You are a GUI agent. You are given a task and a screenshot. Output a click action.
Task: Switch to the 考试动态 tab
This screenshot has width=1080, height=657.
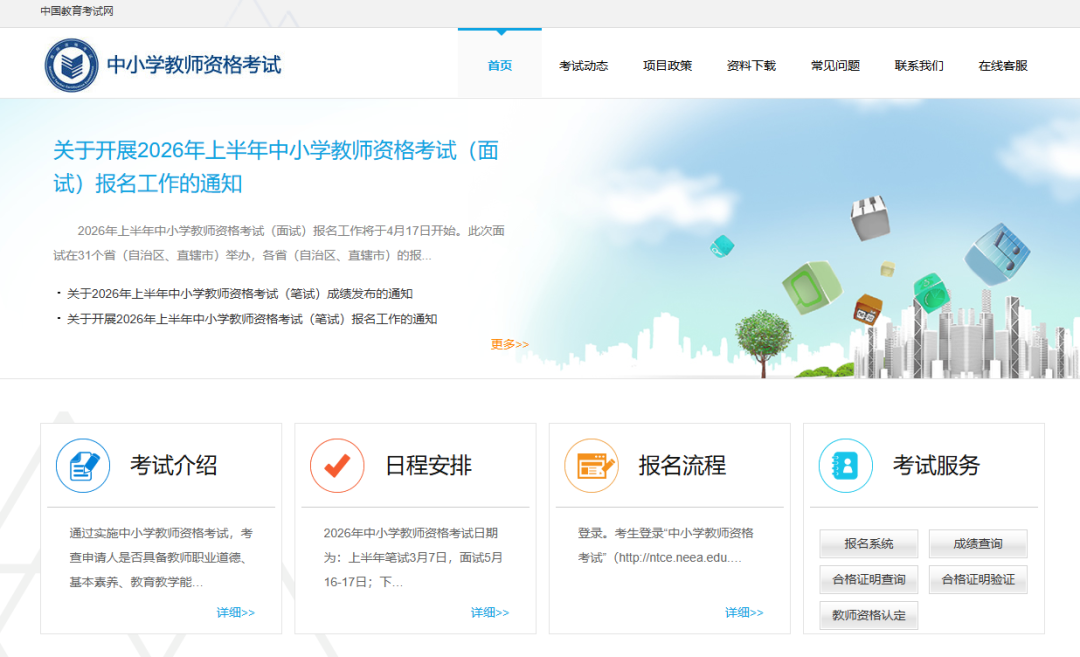pyautogui.click(x=583, y=64)
